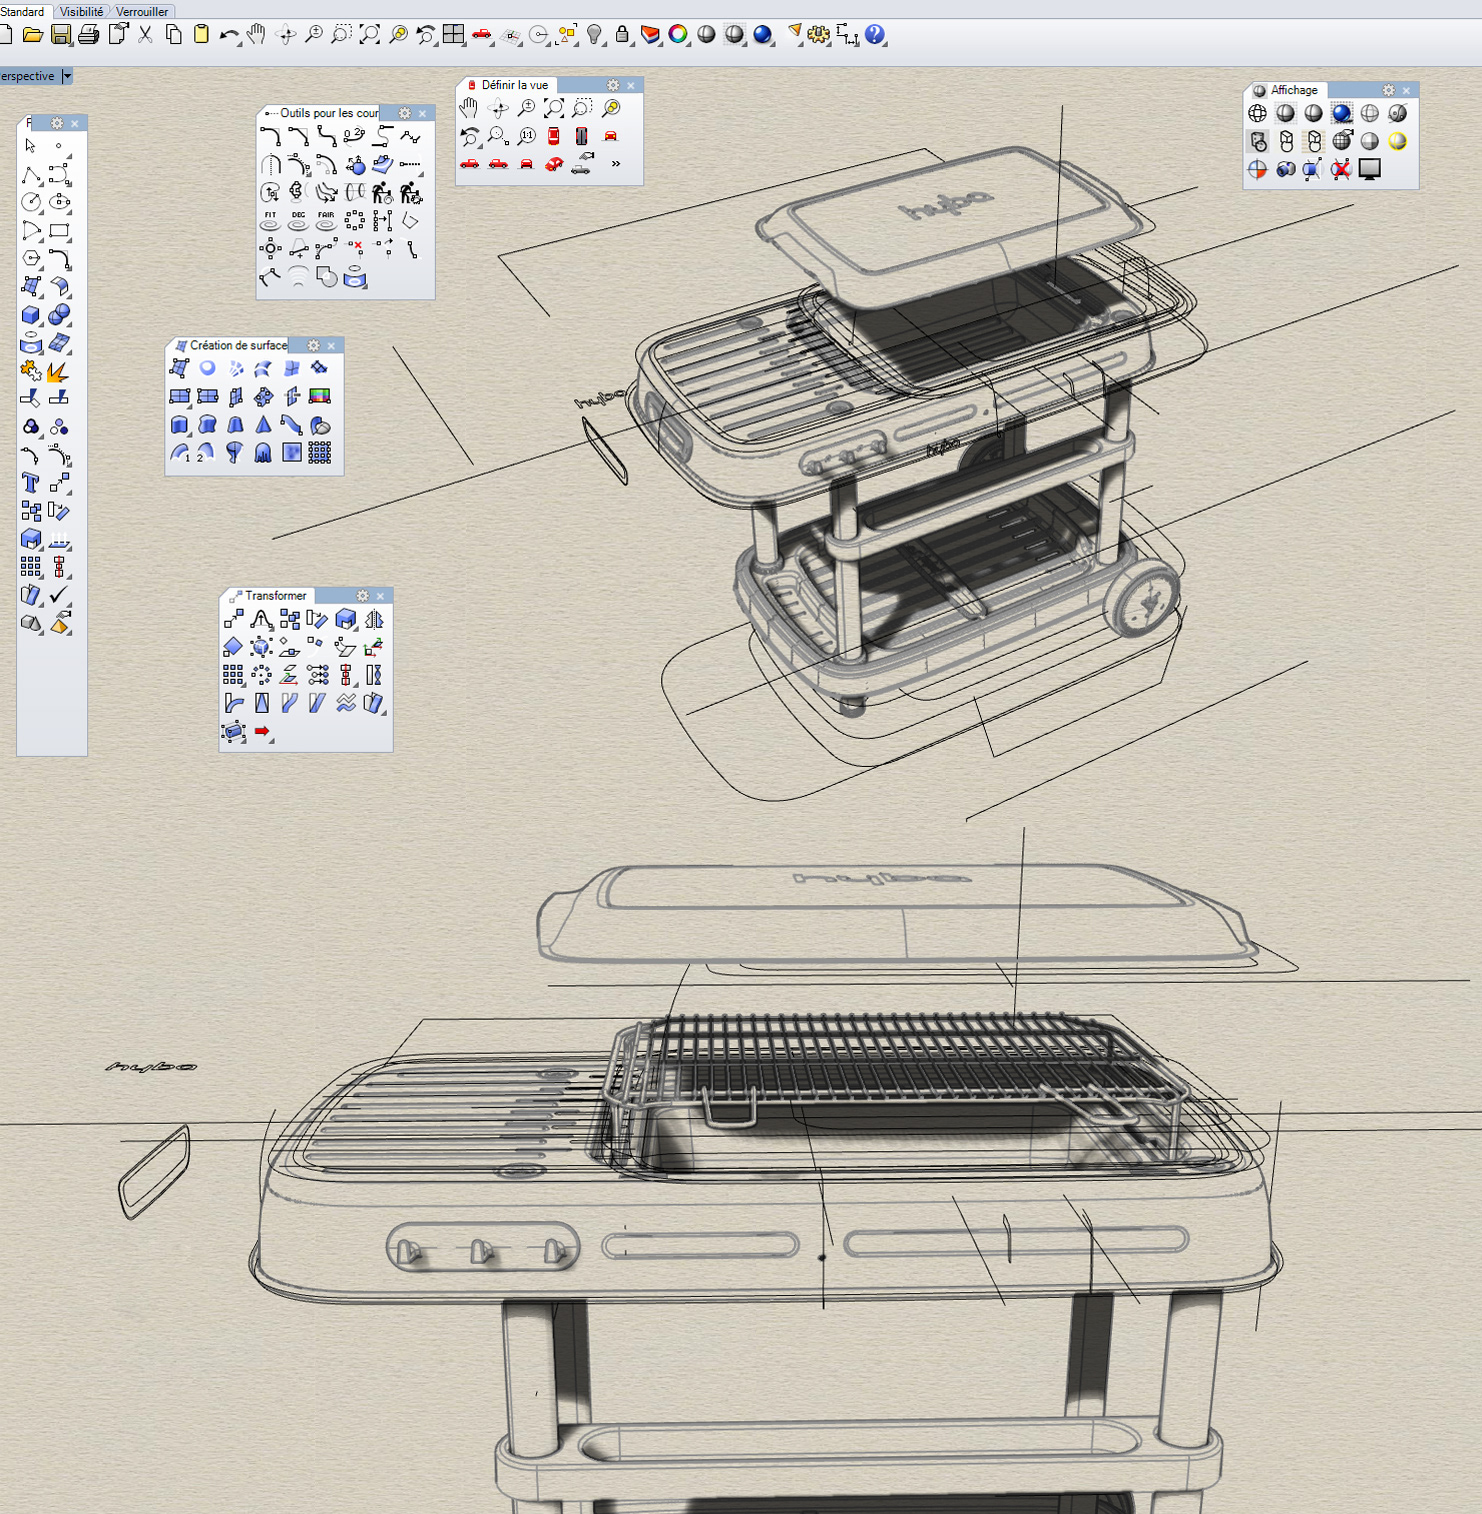Screen dimensions: 1482x1514
Task: Select the Explode tool with the orange burst
Action: pyautogui.click(x=59, y=372)
